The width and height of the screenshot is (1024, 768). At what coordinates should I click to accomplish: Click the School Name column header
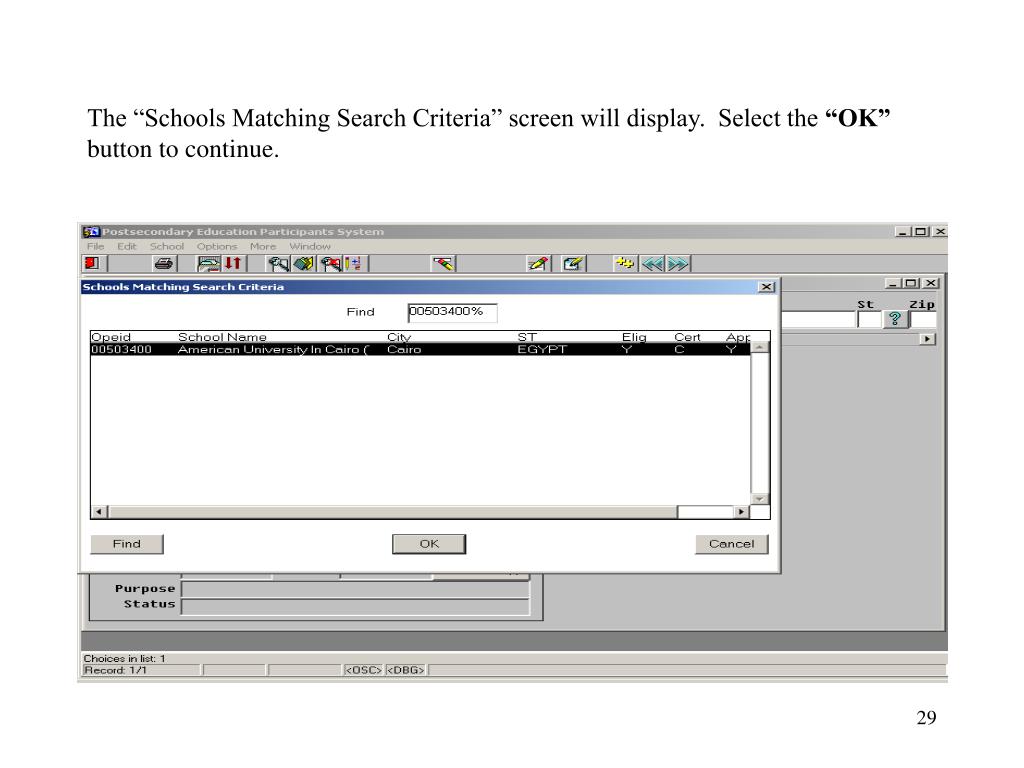(x=222, y=337)
